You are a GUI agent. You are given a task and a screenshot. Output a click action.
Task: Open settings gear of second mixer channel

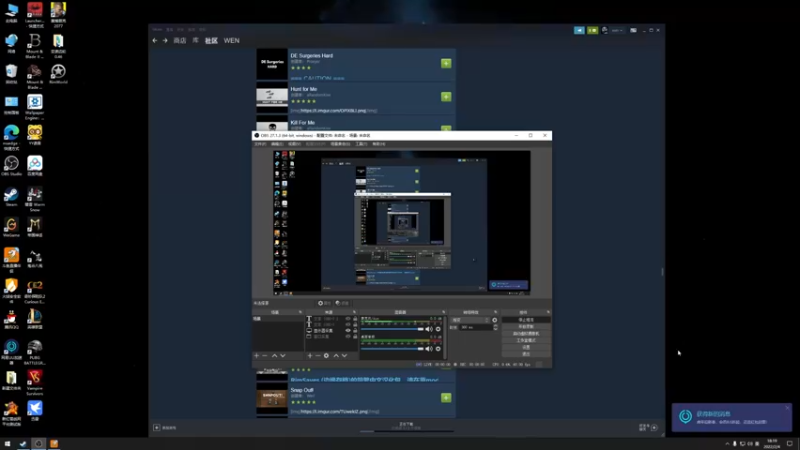[x=438, y=349]
